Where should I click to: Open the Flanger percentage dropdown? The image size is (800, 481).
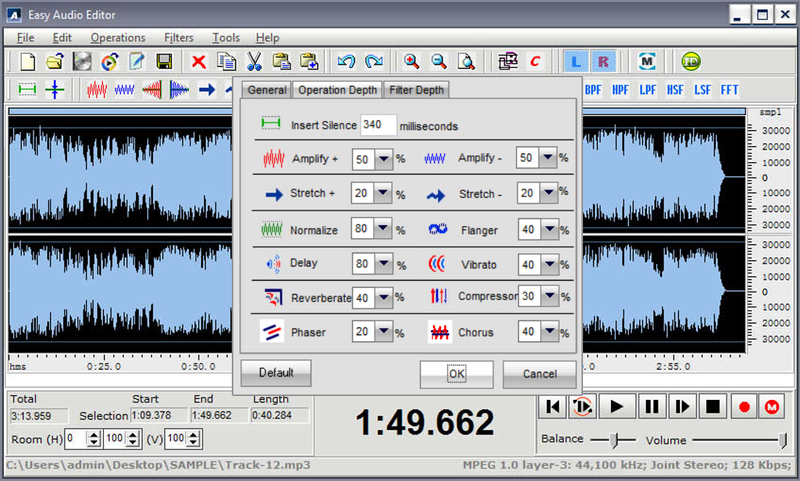(x=549, y=230)
